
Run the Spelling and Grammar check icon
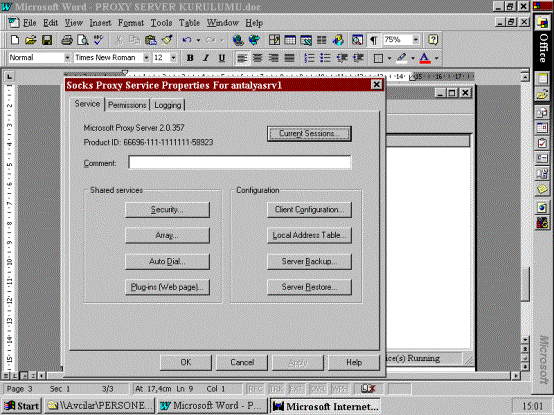(x=99, y=40)
